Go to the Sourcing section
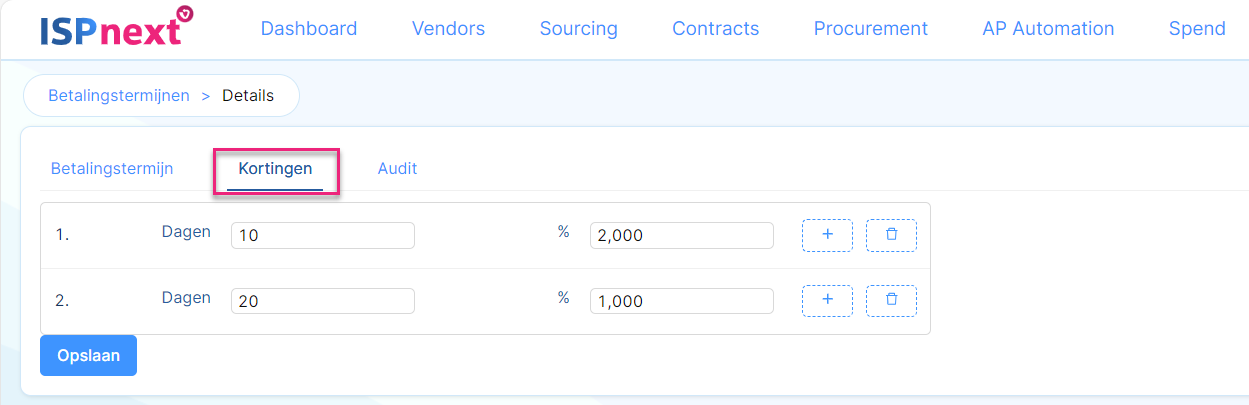 [x=578, y=29]
